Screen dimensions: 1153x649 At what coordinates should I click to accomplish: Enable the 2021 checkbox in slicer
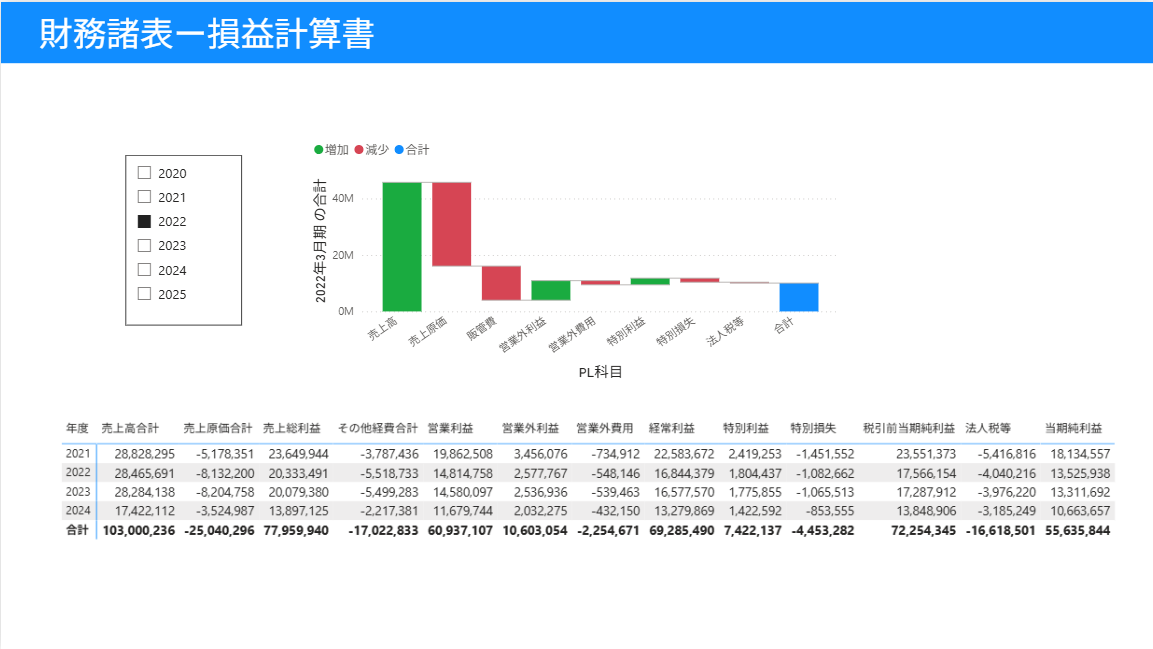coord(144,197)
